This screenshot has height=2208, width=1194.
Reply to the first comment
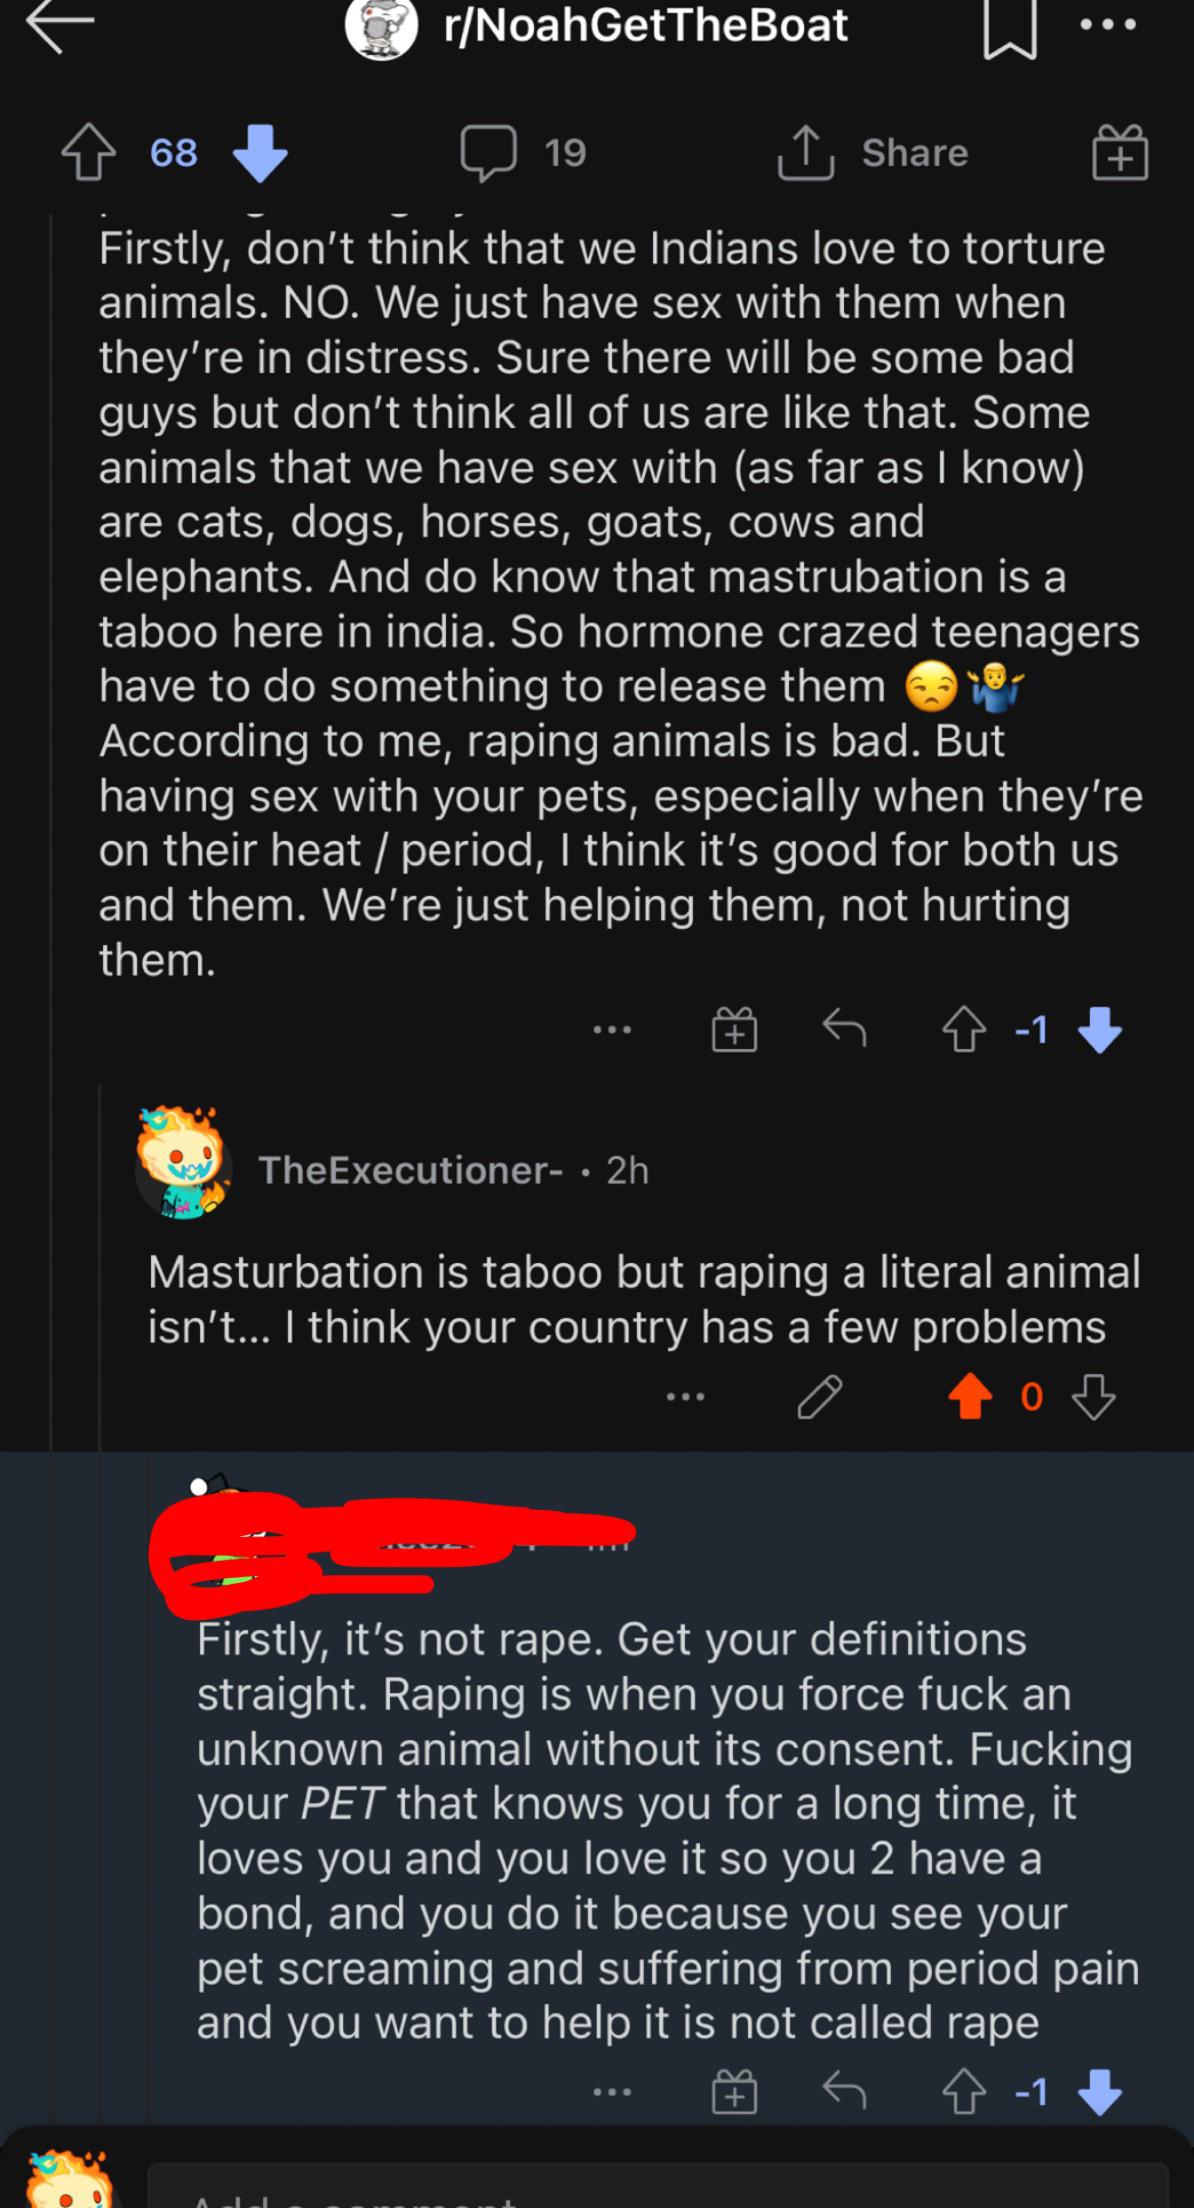844,1029
